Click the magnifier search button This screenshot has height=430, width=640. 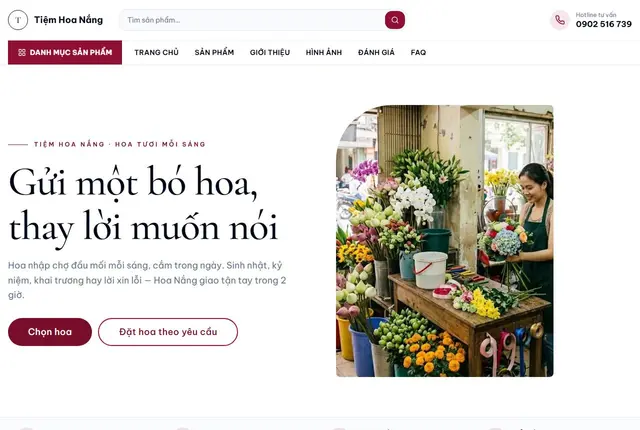pyautogui.click(x=395, y=20)
